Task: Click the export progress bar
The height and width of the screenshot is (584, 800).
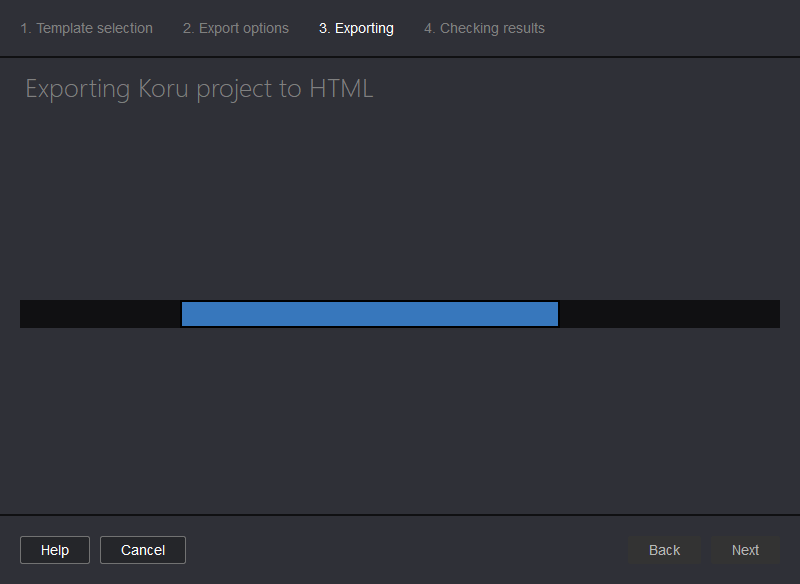Action: tap(400, 313)
